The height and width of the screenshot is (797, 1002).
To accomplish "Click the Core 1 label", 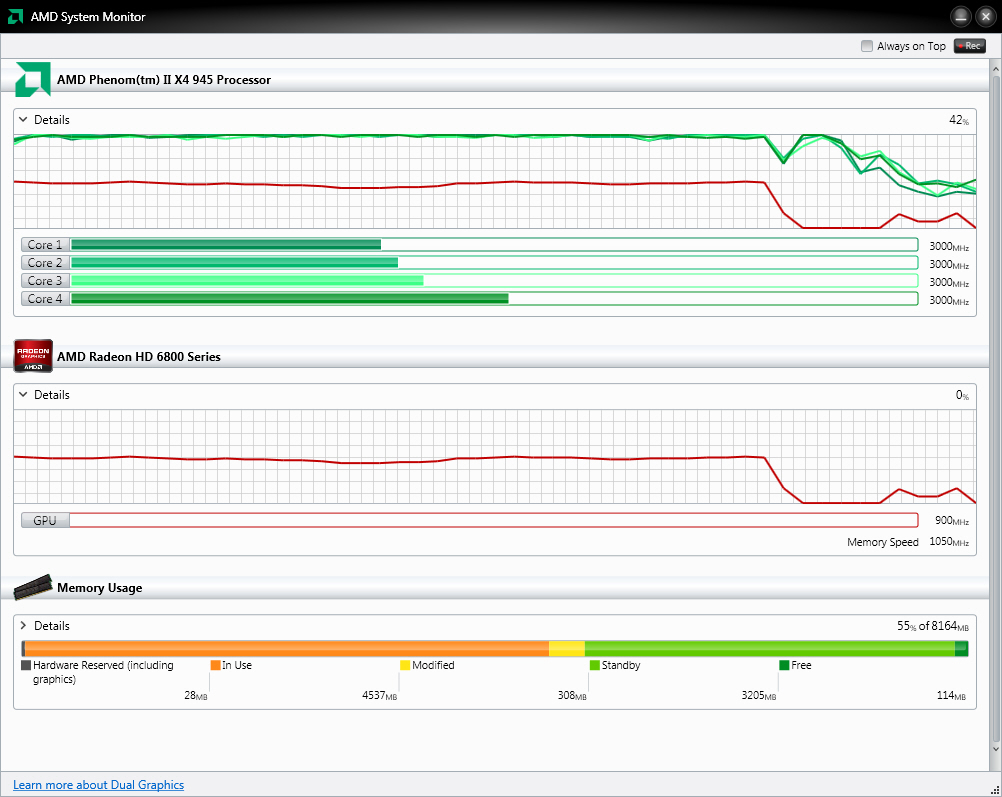I will (x=45, y=245).
